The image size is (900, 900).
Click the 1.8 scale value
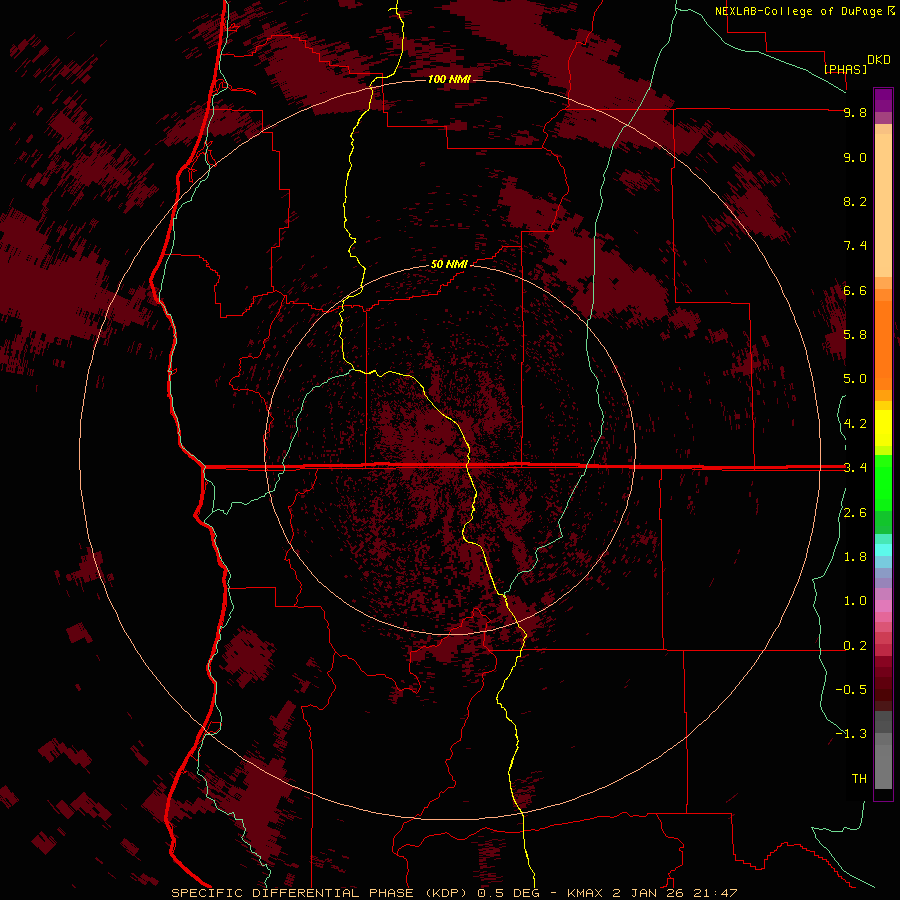coord(855,557)
